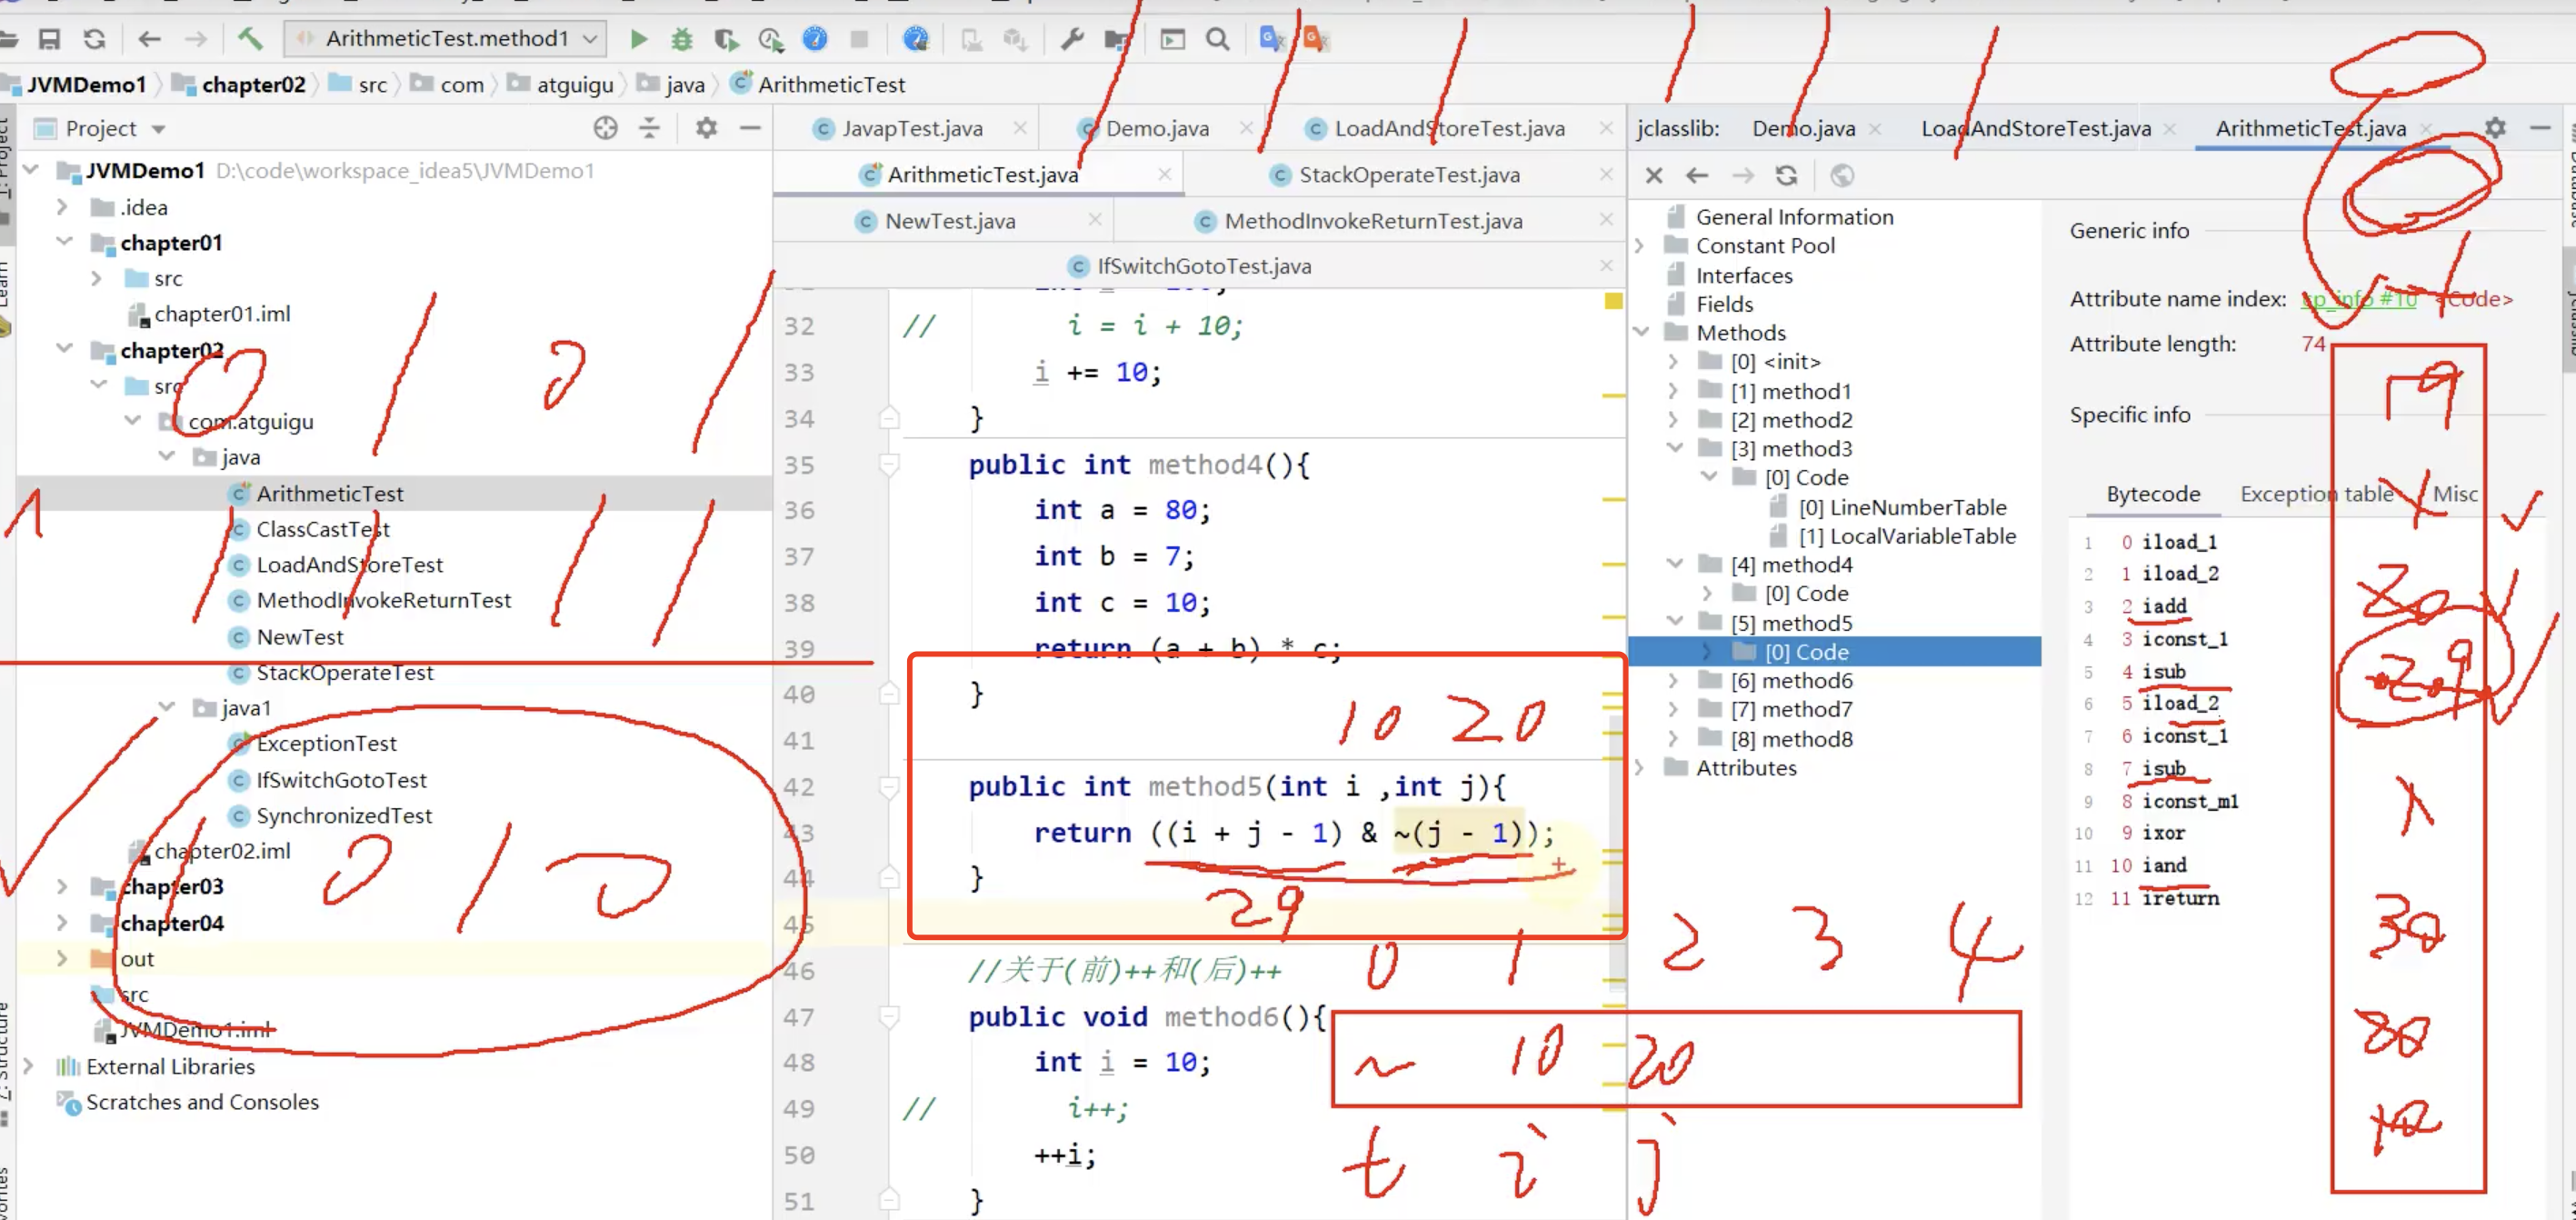Screen dimensions: 2576x1220
Task: Collapse the chapter01 module
Action: [x=64, y=242]
